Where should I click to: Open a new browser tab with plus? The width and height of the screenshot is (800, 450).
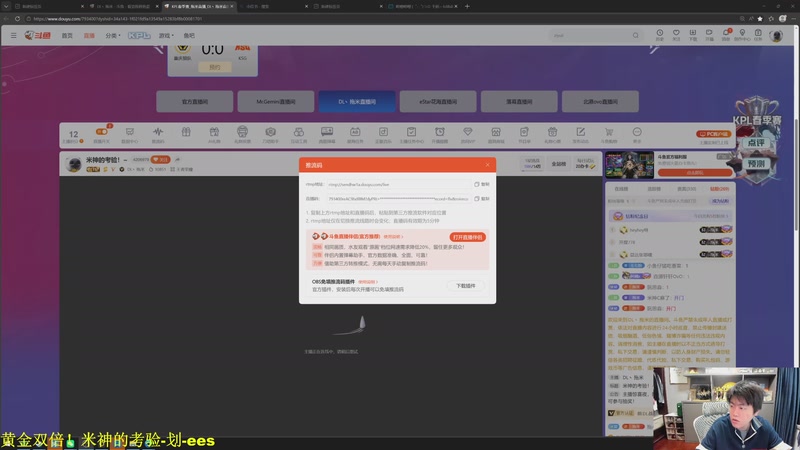[x=467, y=6]
